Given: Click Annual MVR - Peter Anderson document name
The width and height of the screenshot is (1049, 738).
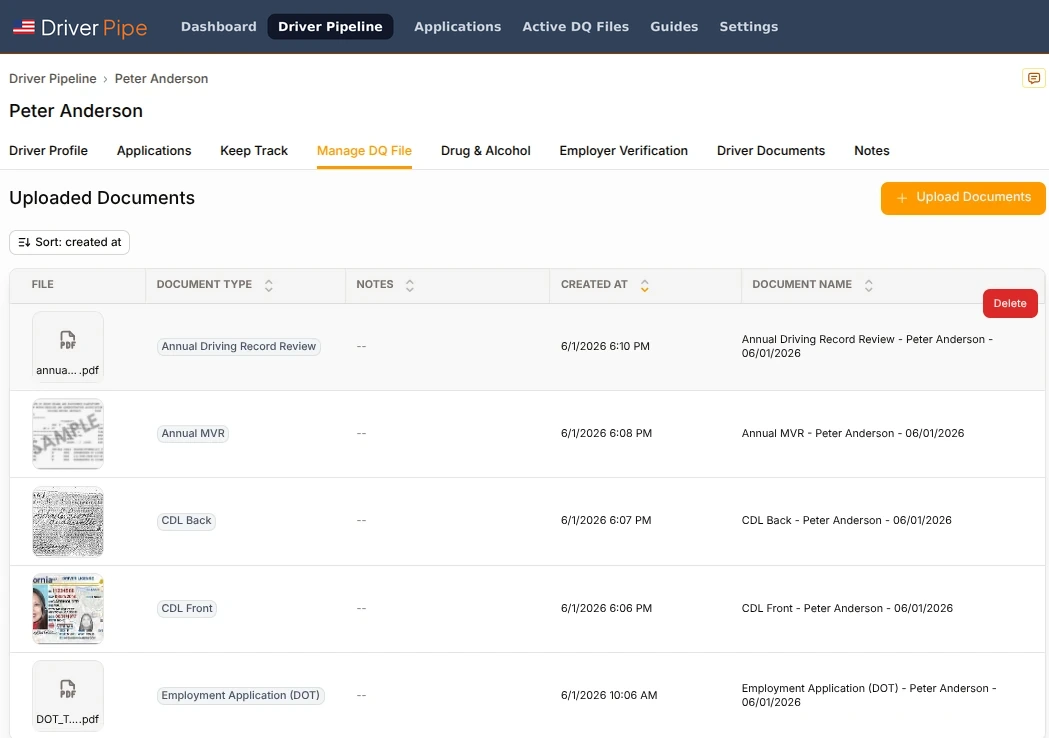Looking at the screenshot, I should coord(853,434).
